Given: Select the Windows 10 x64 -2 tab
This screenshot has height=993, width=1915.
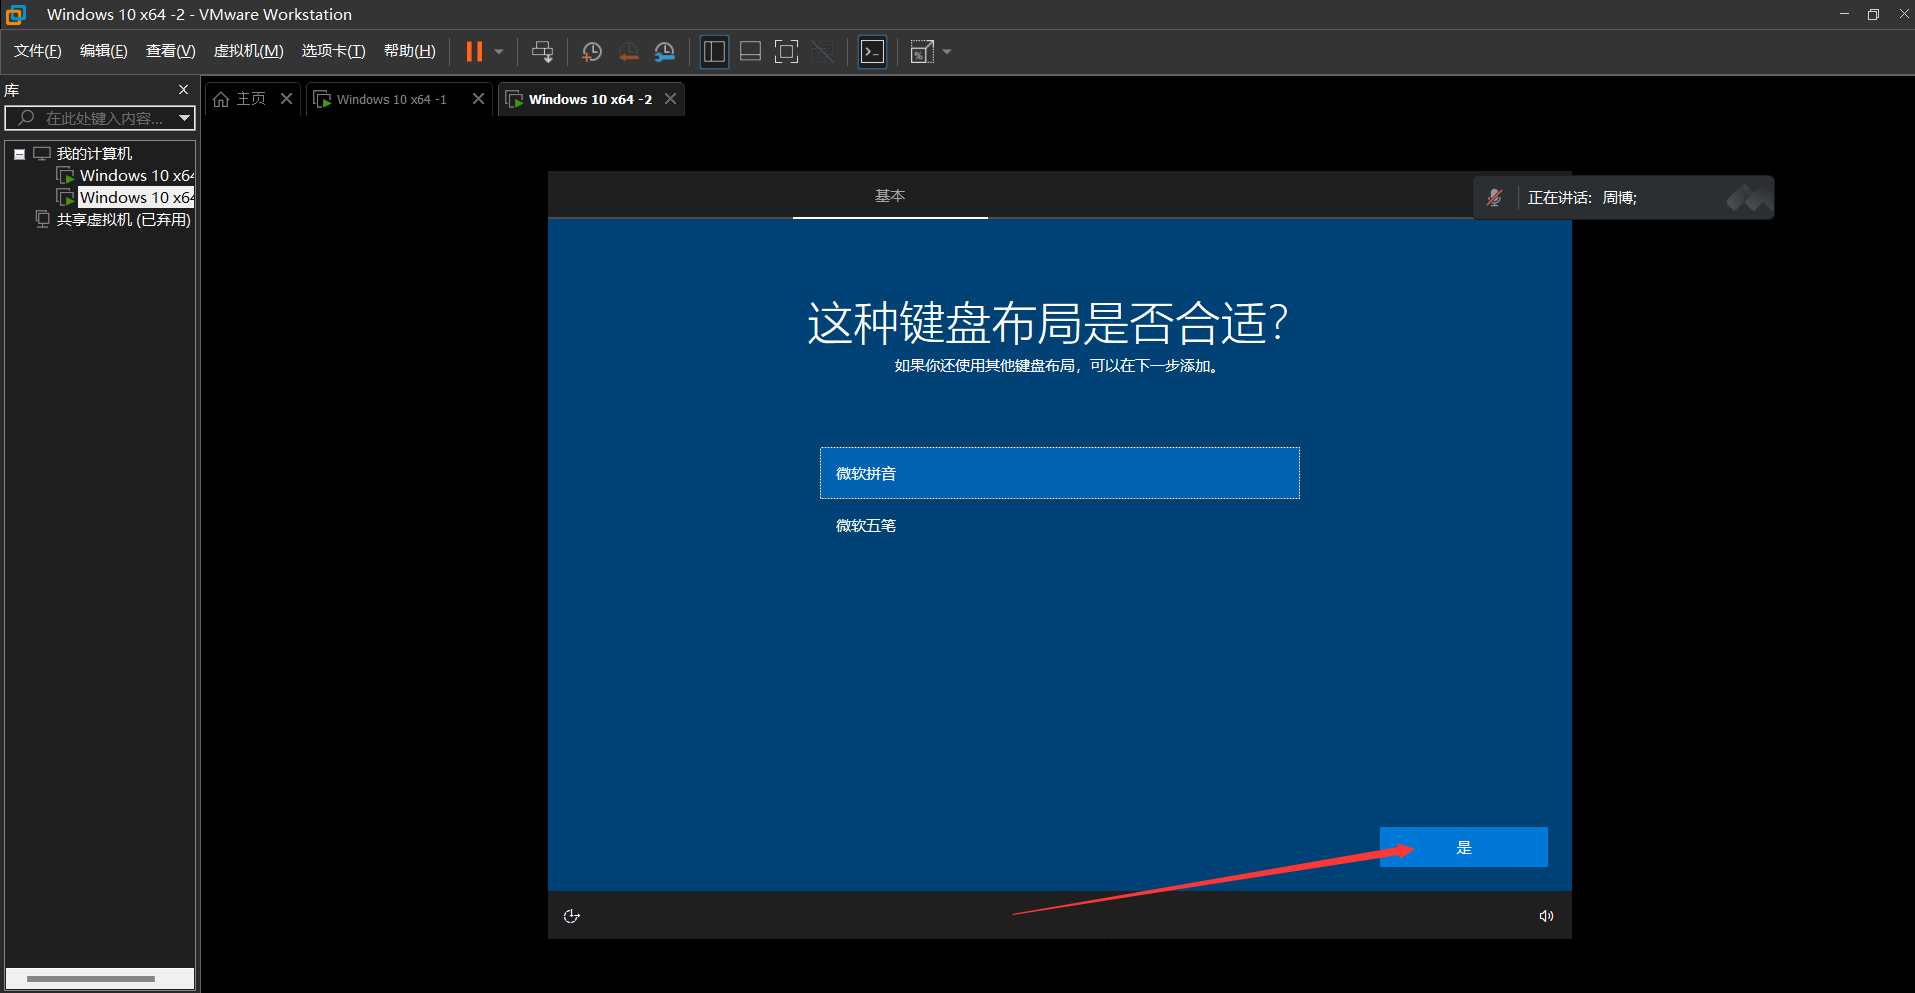Looking at the screenshot, I should tap(590, 99).
